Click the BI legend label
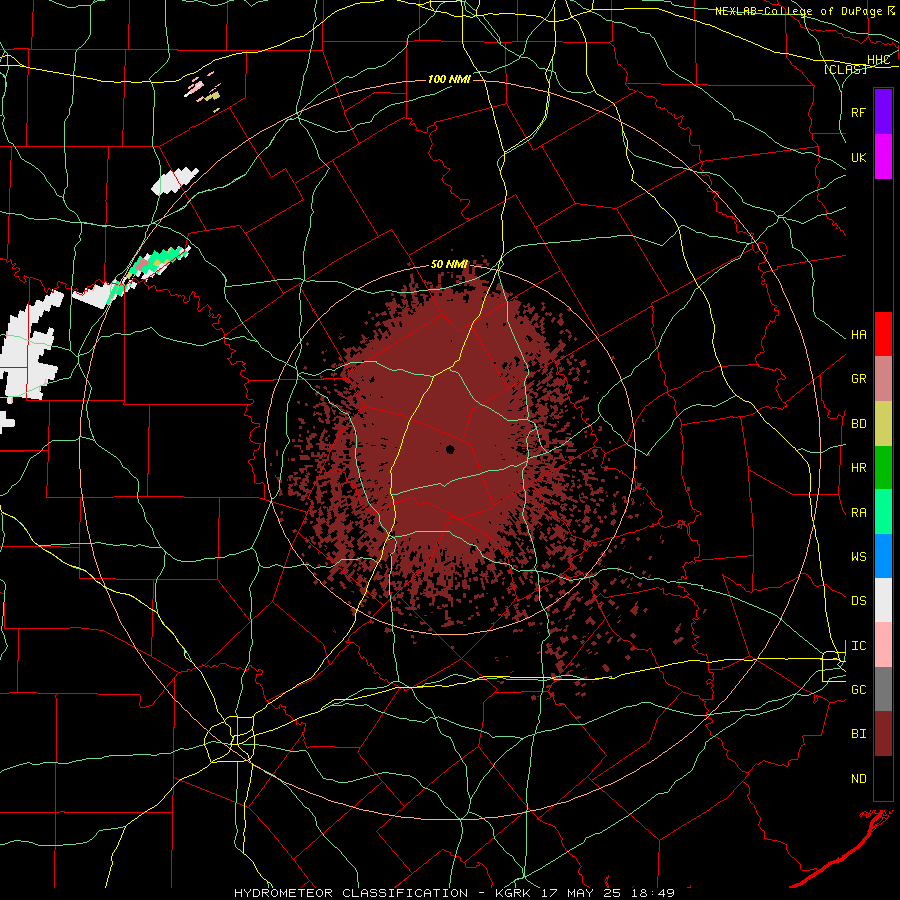Image resolution: width=900 pixels, height=900 pixels. point(859,734)
